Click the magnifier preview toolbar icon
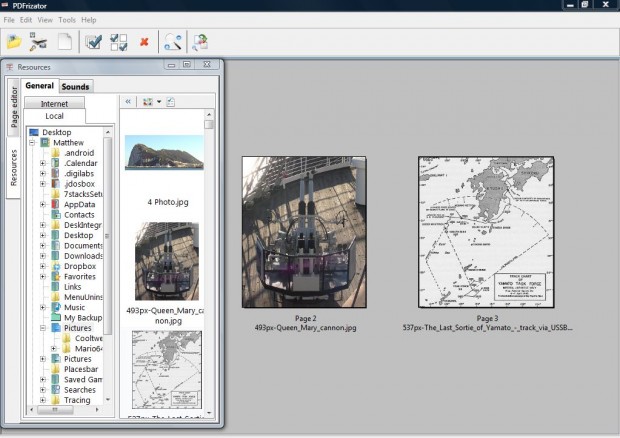 173,42
